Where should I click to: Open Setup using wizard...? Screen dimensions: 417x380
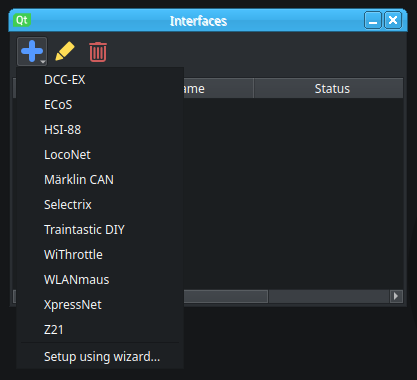100,357
